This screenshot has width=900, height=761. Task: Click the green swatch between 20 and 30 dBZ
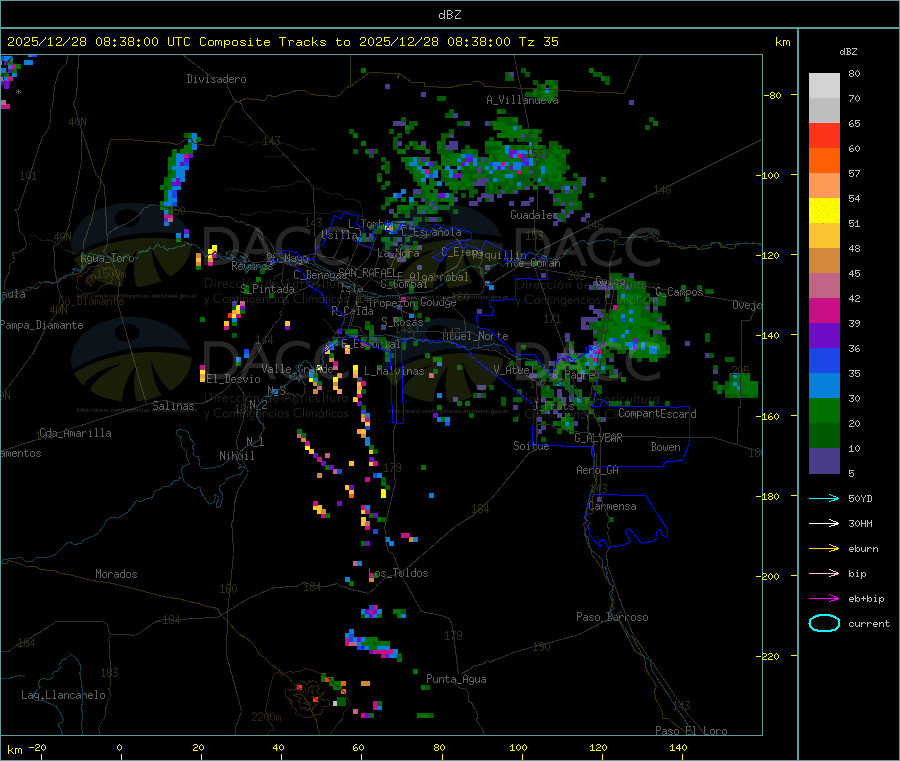point(824,410)
